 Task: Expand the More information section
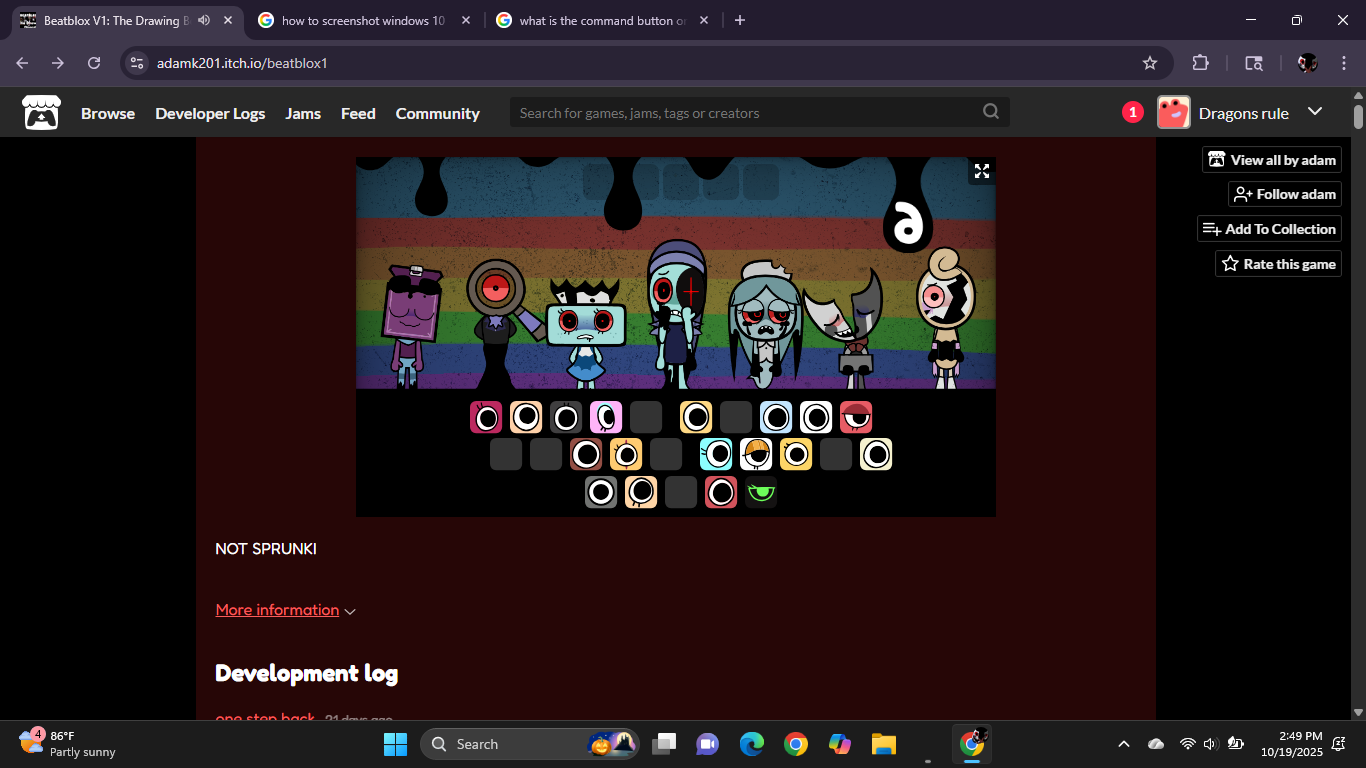286,610
